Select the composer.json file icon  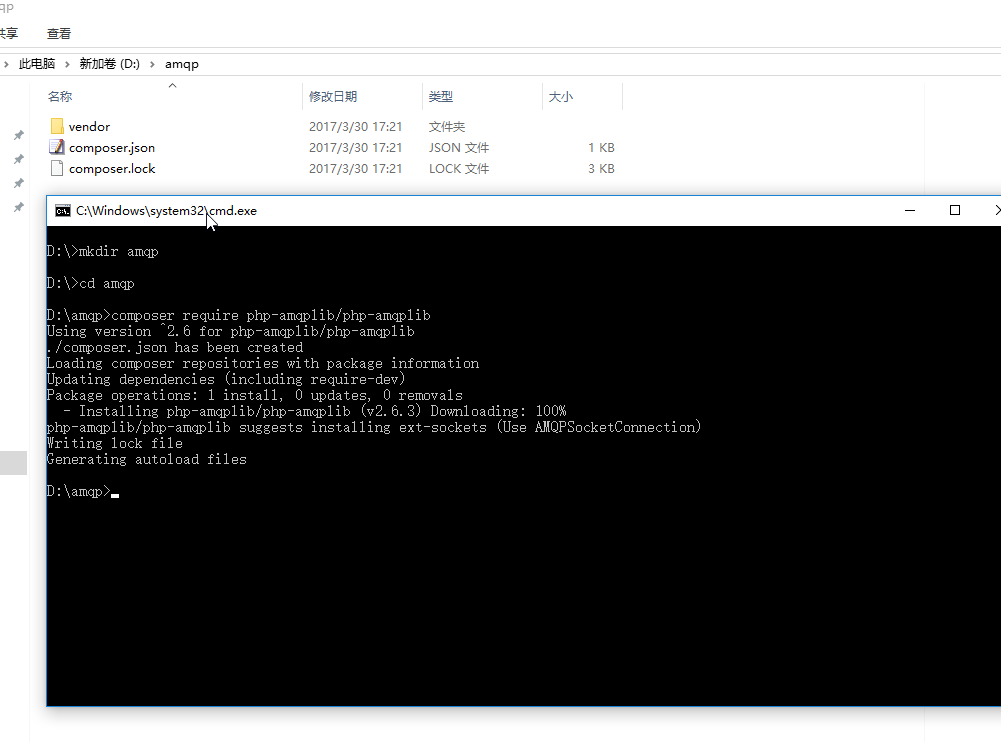pos(57,147)
